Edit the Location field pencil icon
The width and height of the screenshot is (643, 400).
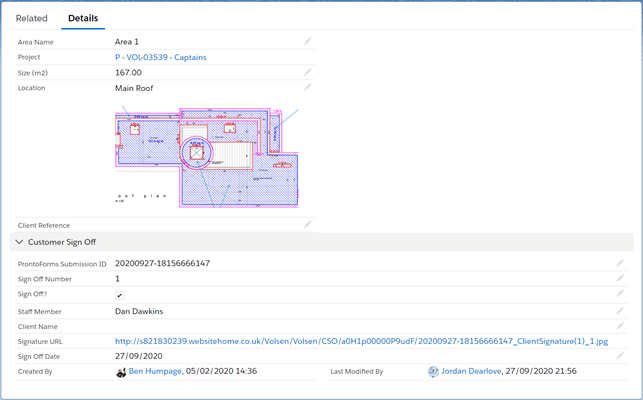(308, 87)
